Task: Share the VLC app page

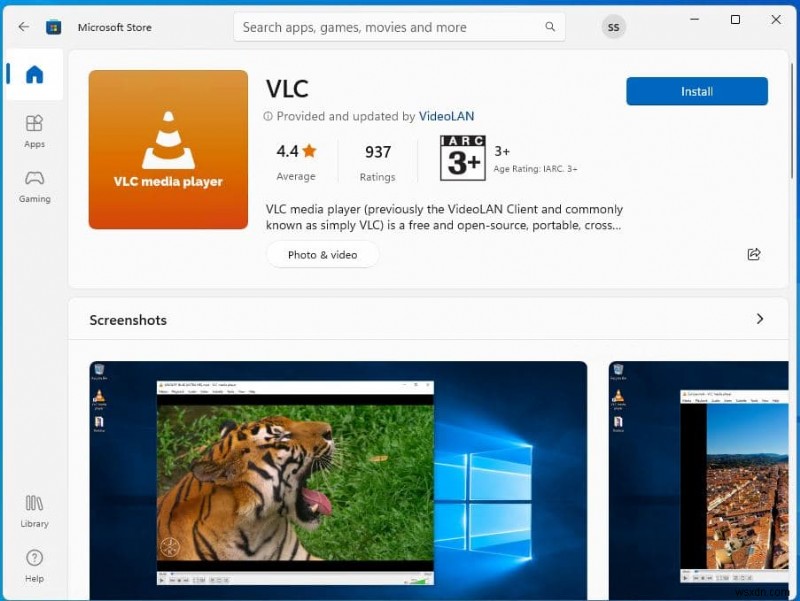Action: pos(754,254)
